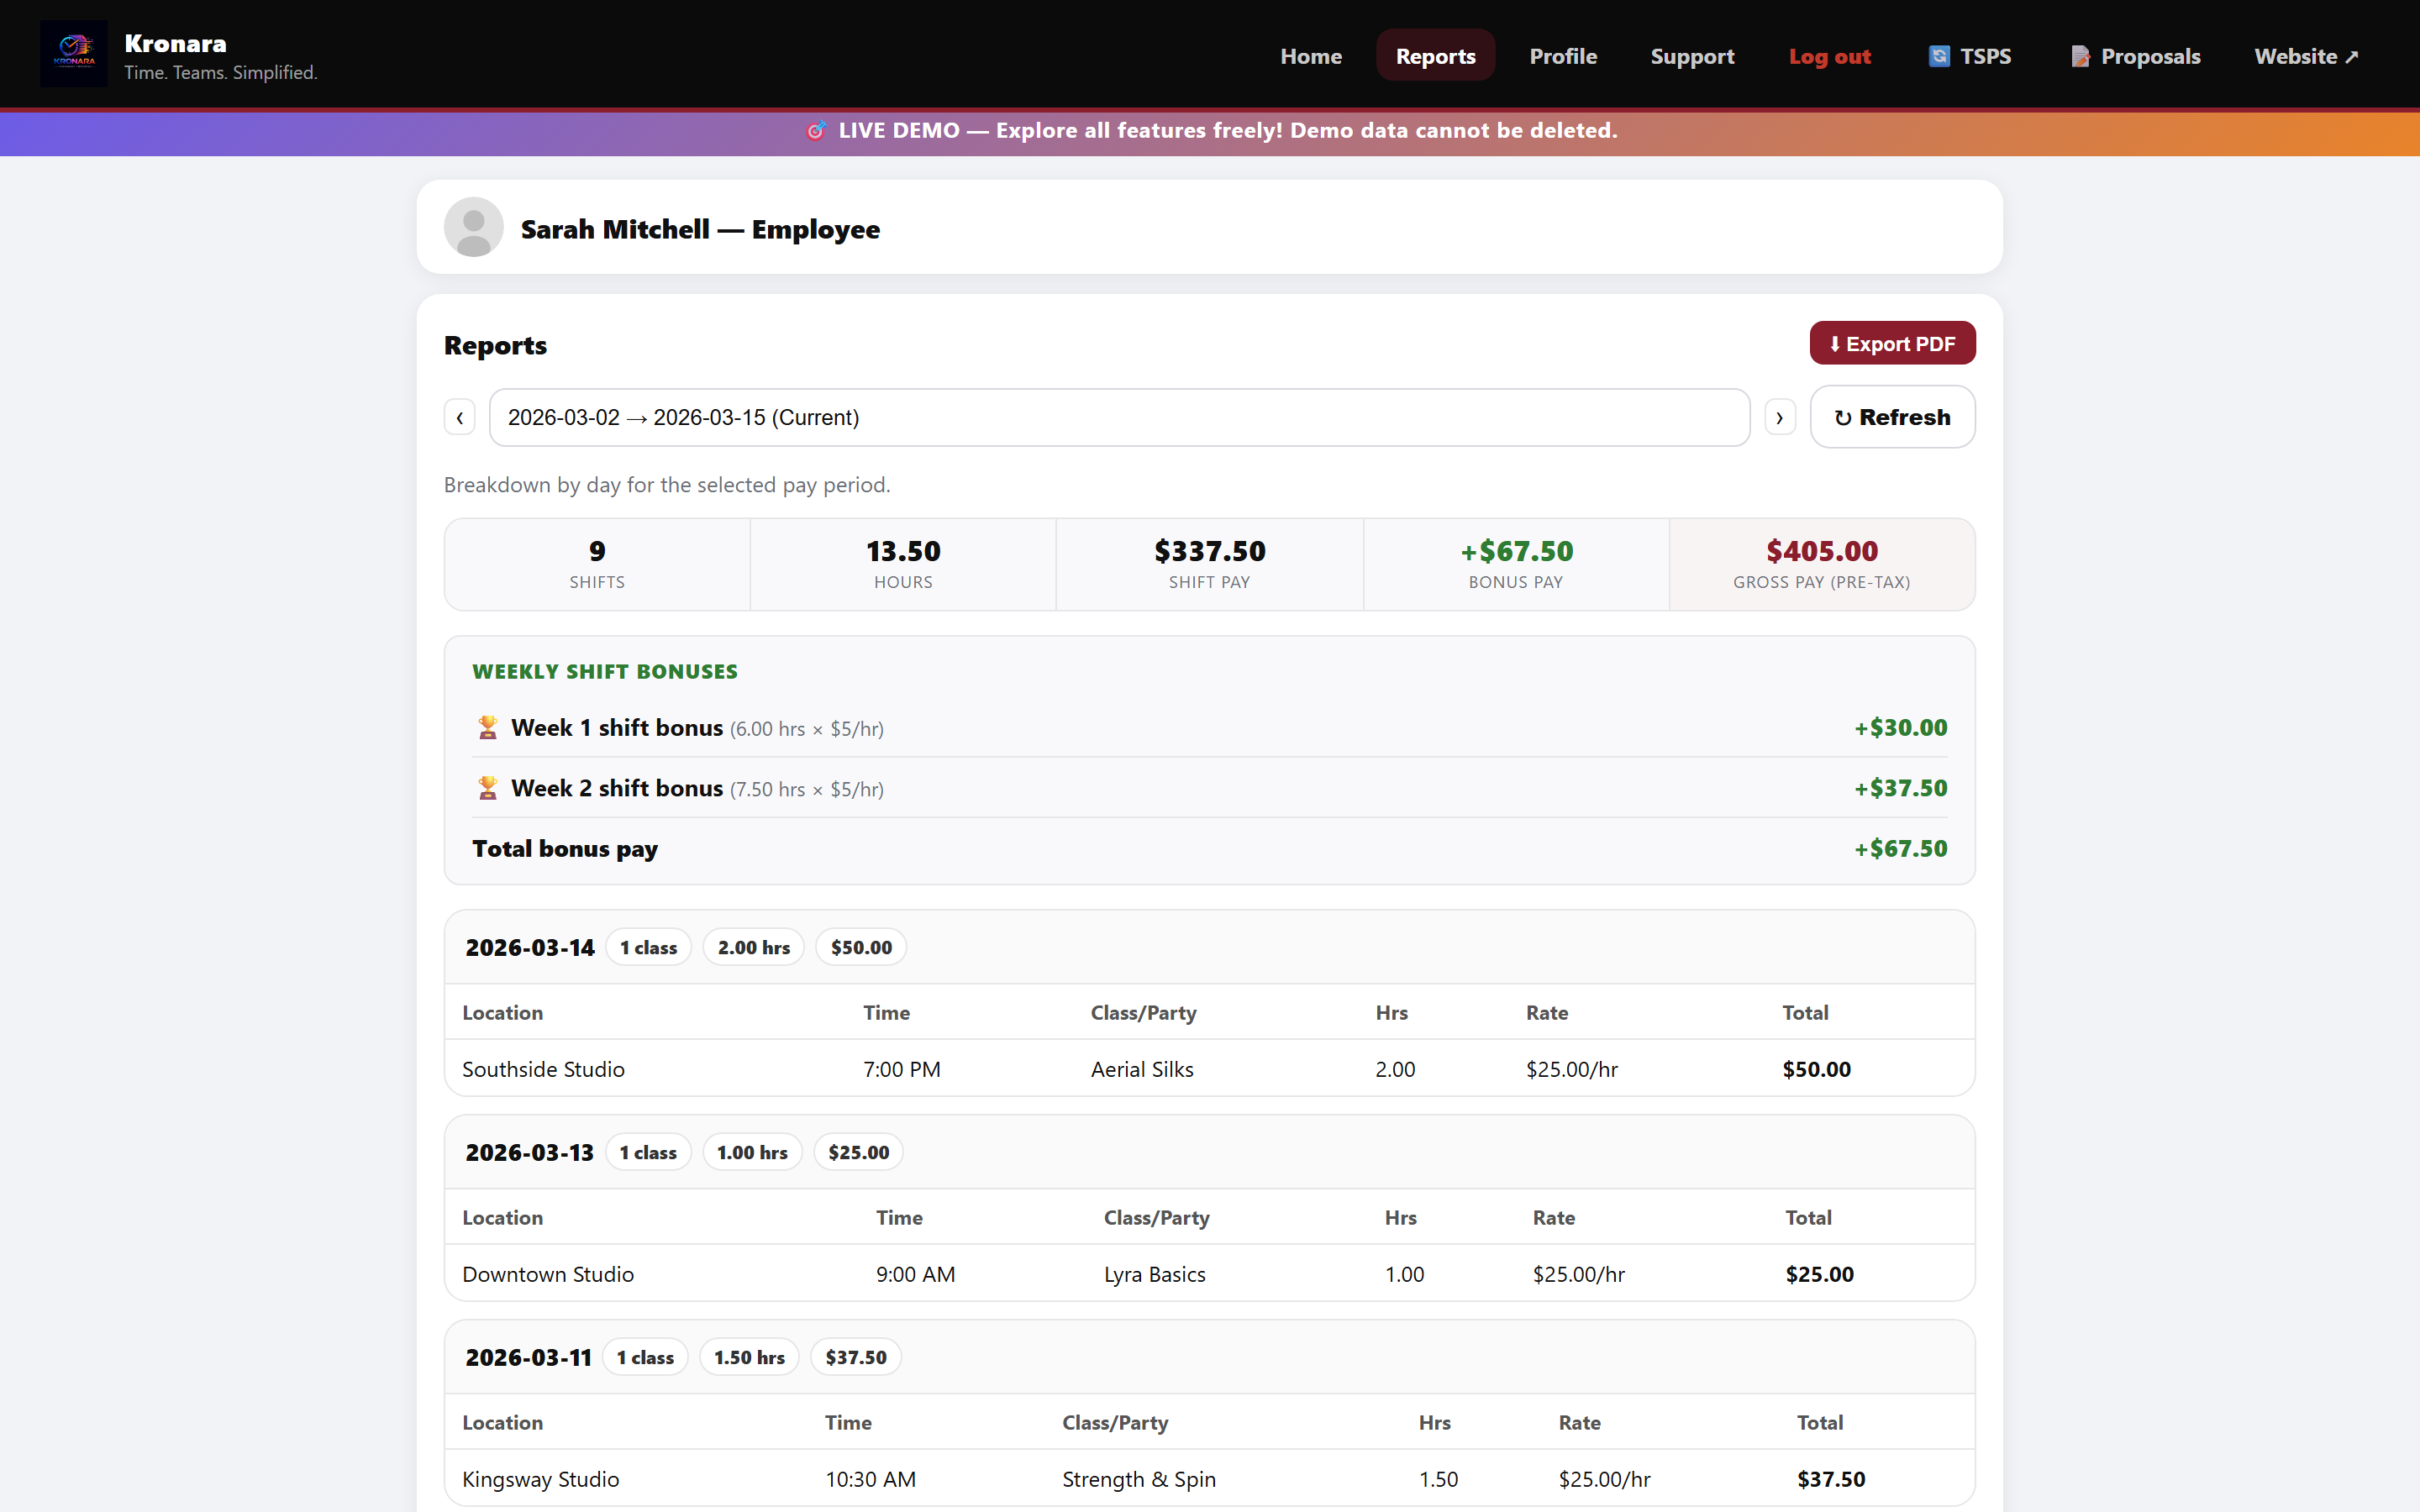This screenshot has height=1512, width=2420.
Task: Open the pay period date range selector
Action: (1118, 417)
